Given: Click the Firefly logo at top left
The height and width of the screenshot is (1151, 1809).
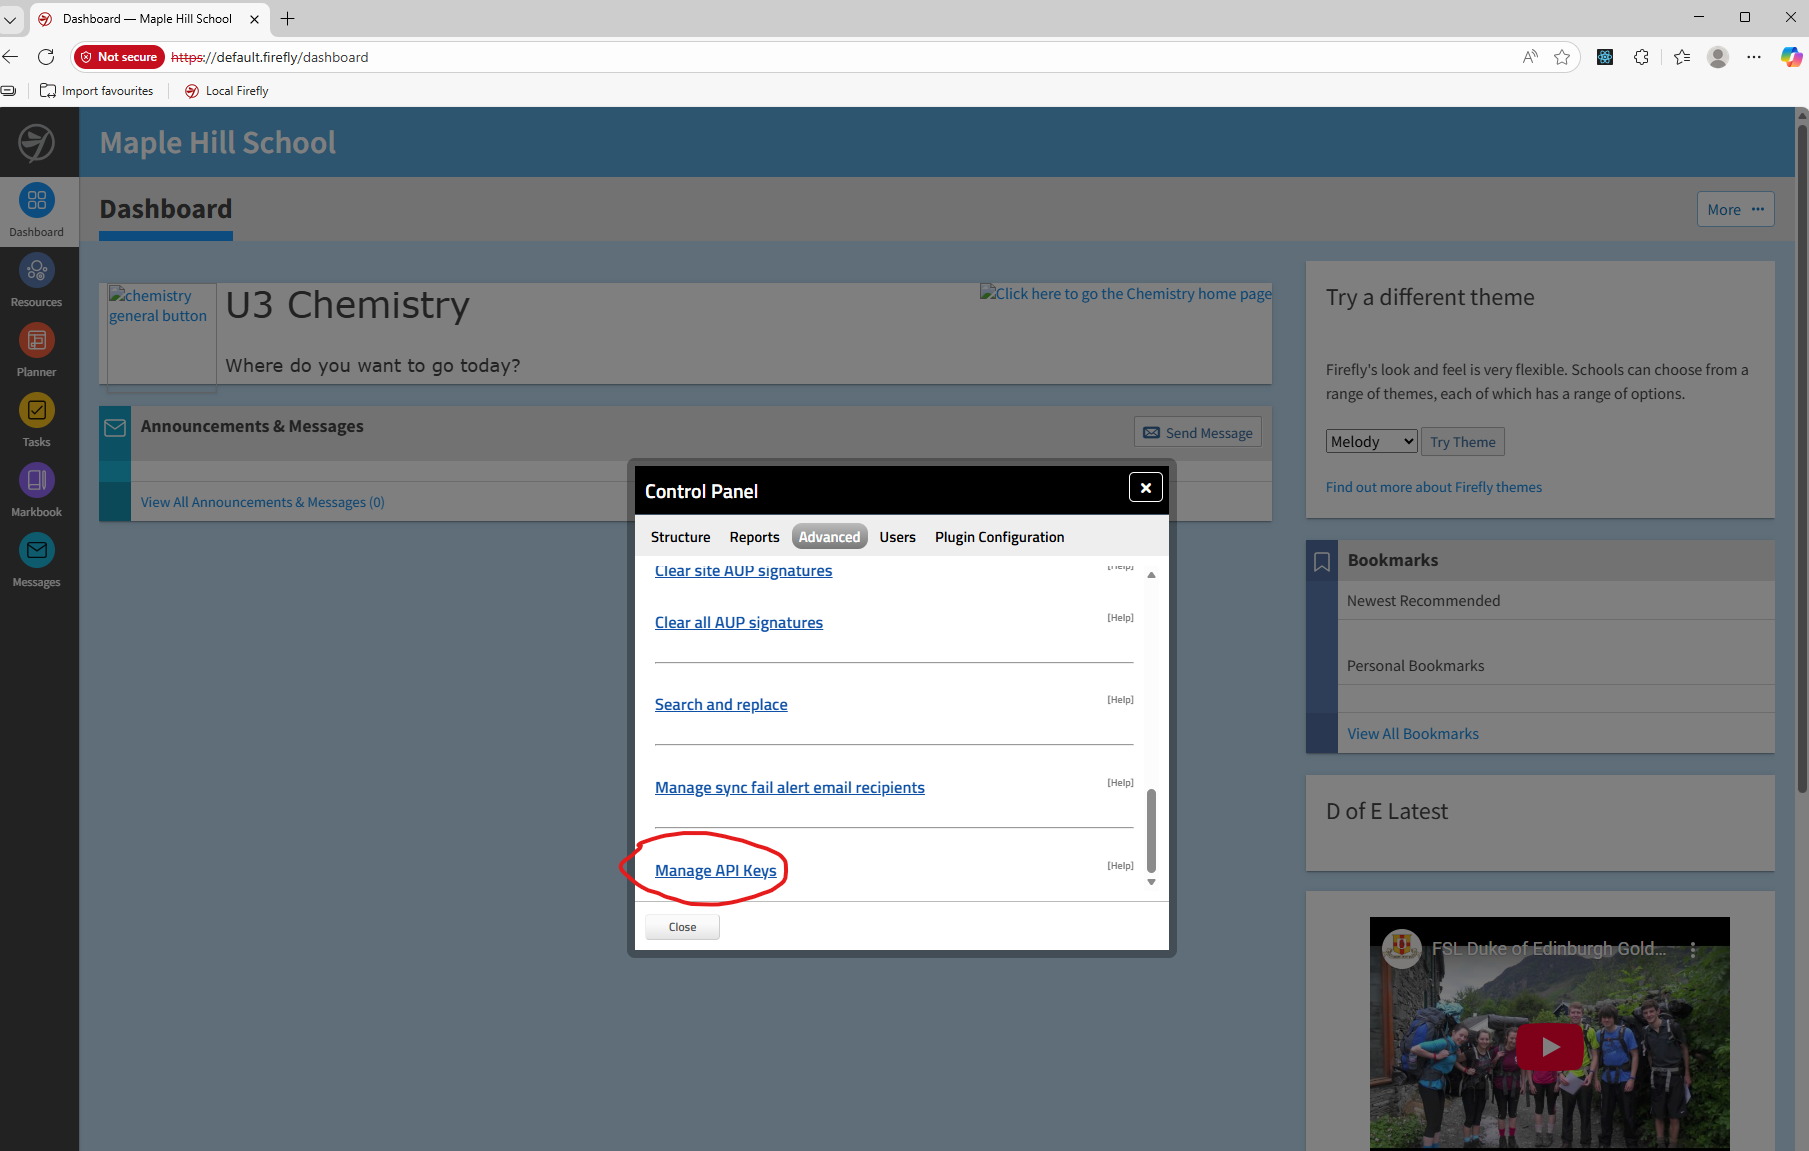Looking at the screenshot, I should pyautogui.click(x=37, y=143).
